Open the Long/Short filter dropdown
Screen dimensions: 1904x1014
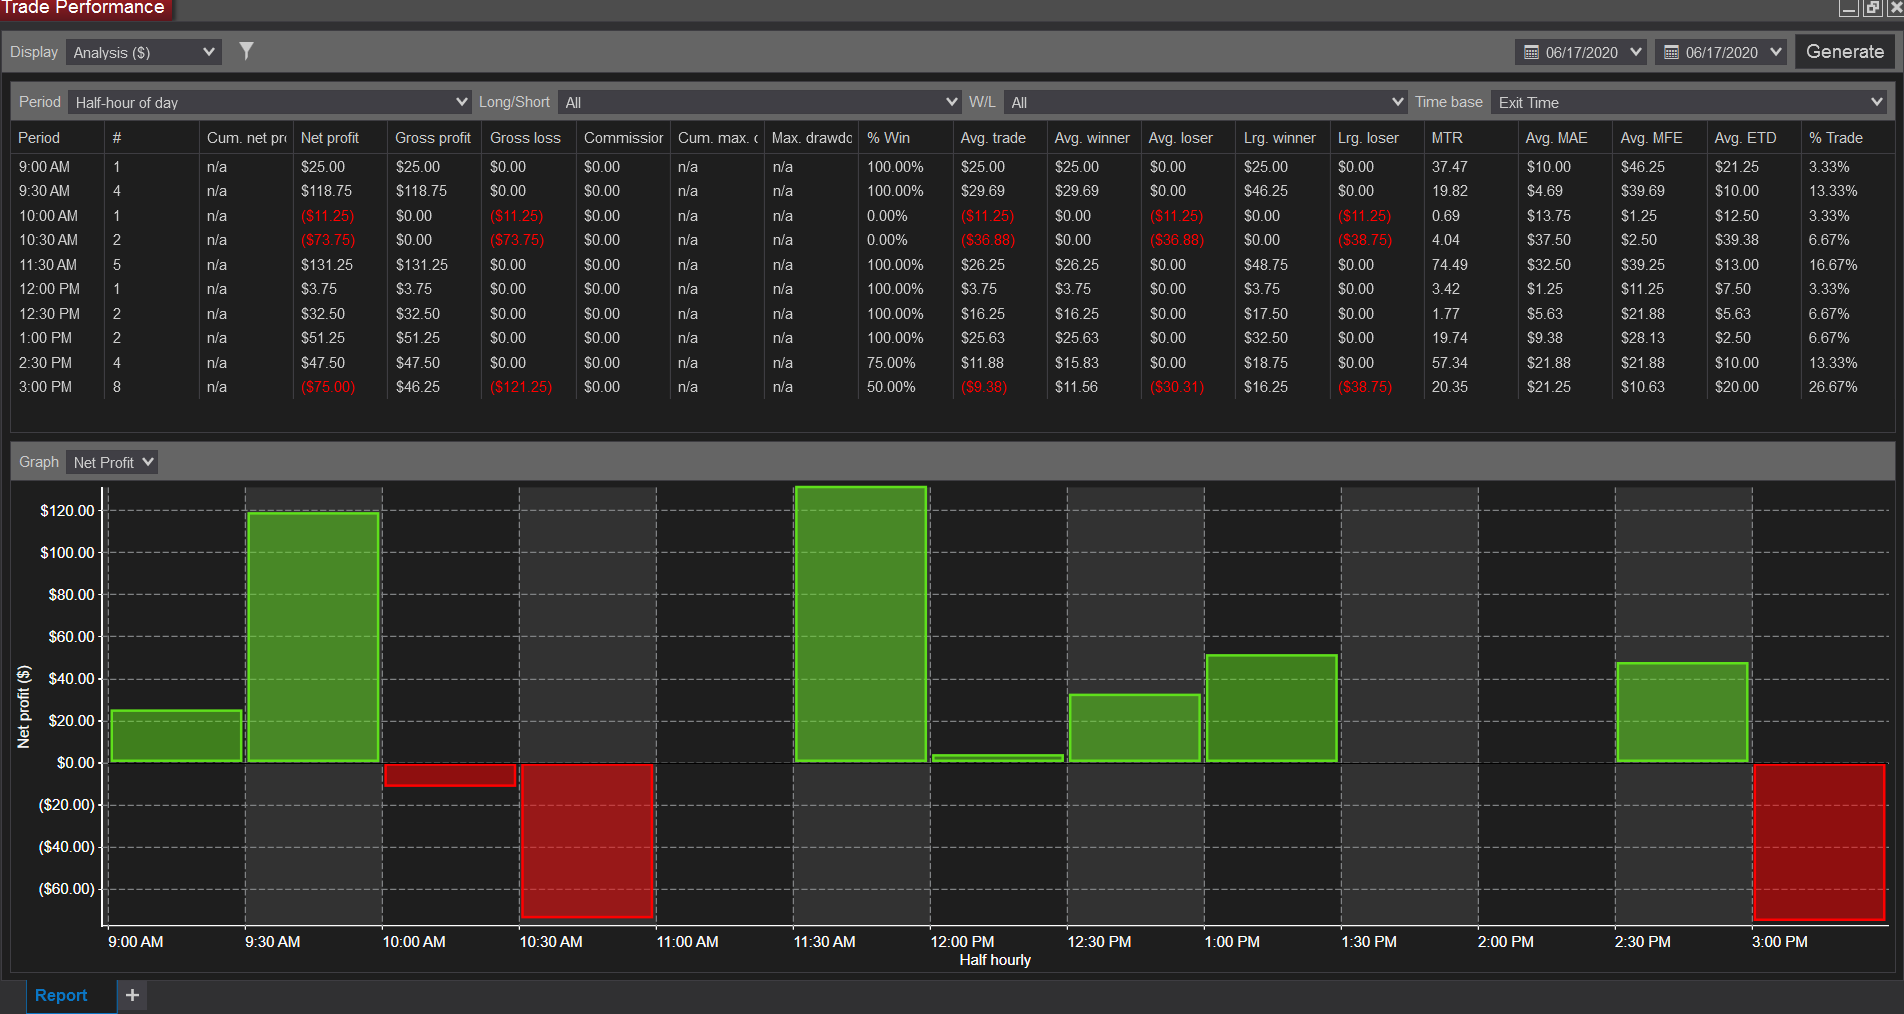click(x=759, y=102)
